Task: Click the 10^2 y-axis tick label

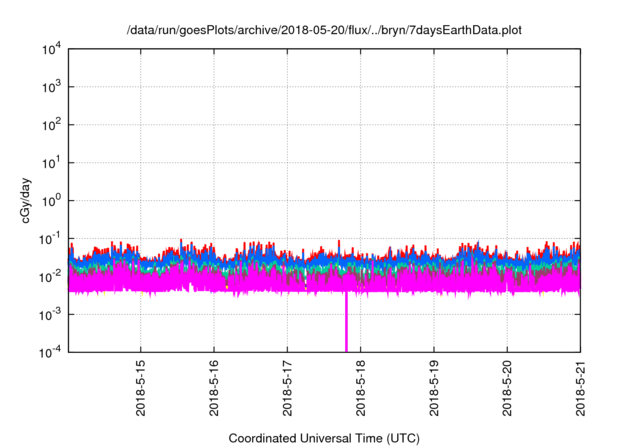Action: (51, 125)
